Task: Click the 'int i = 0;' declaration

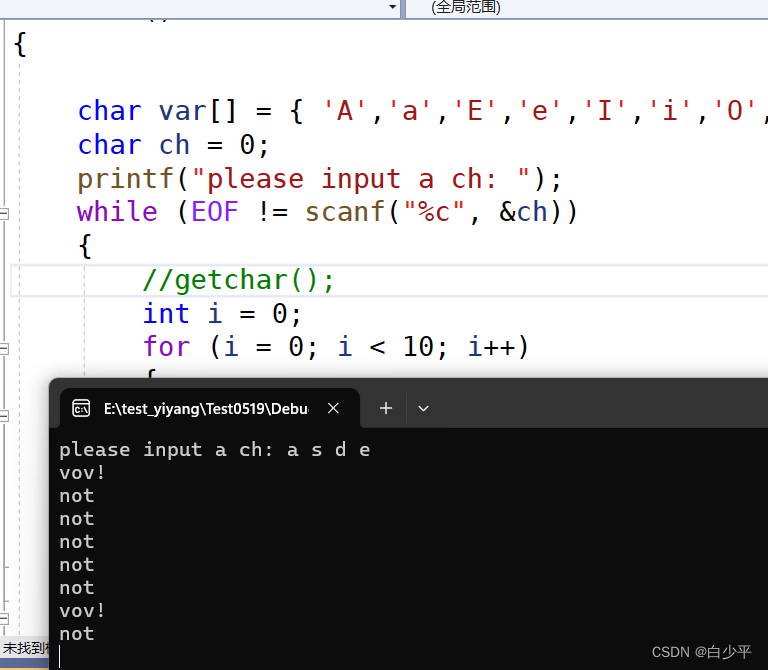Action: pos(222,314)
